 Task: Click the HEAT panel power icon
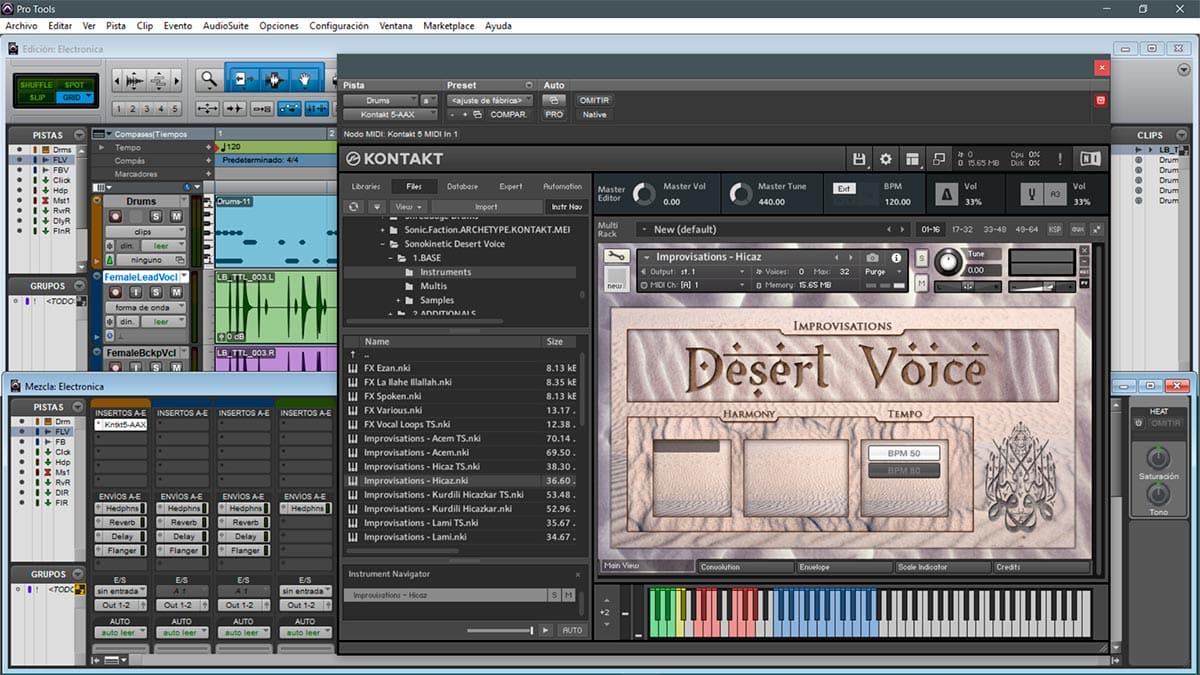[1138, 423]
